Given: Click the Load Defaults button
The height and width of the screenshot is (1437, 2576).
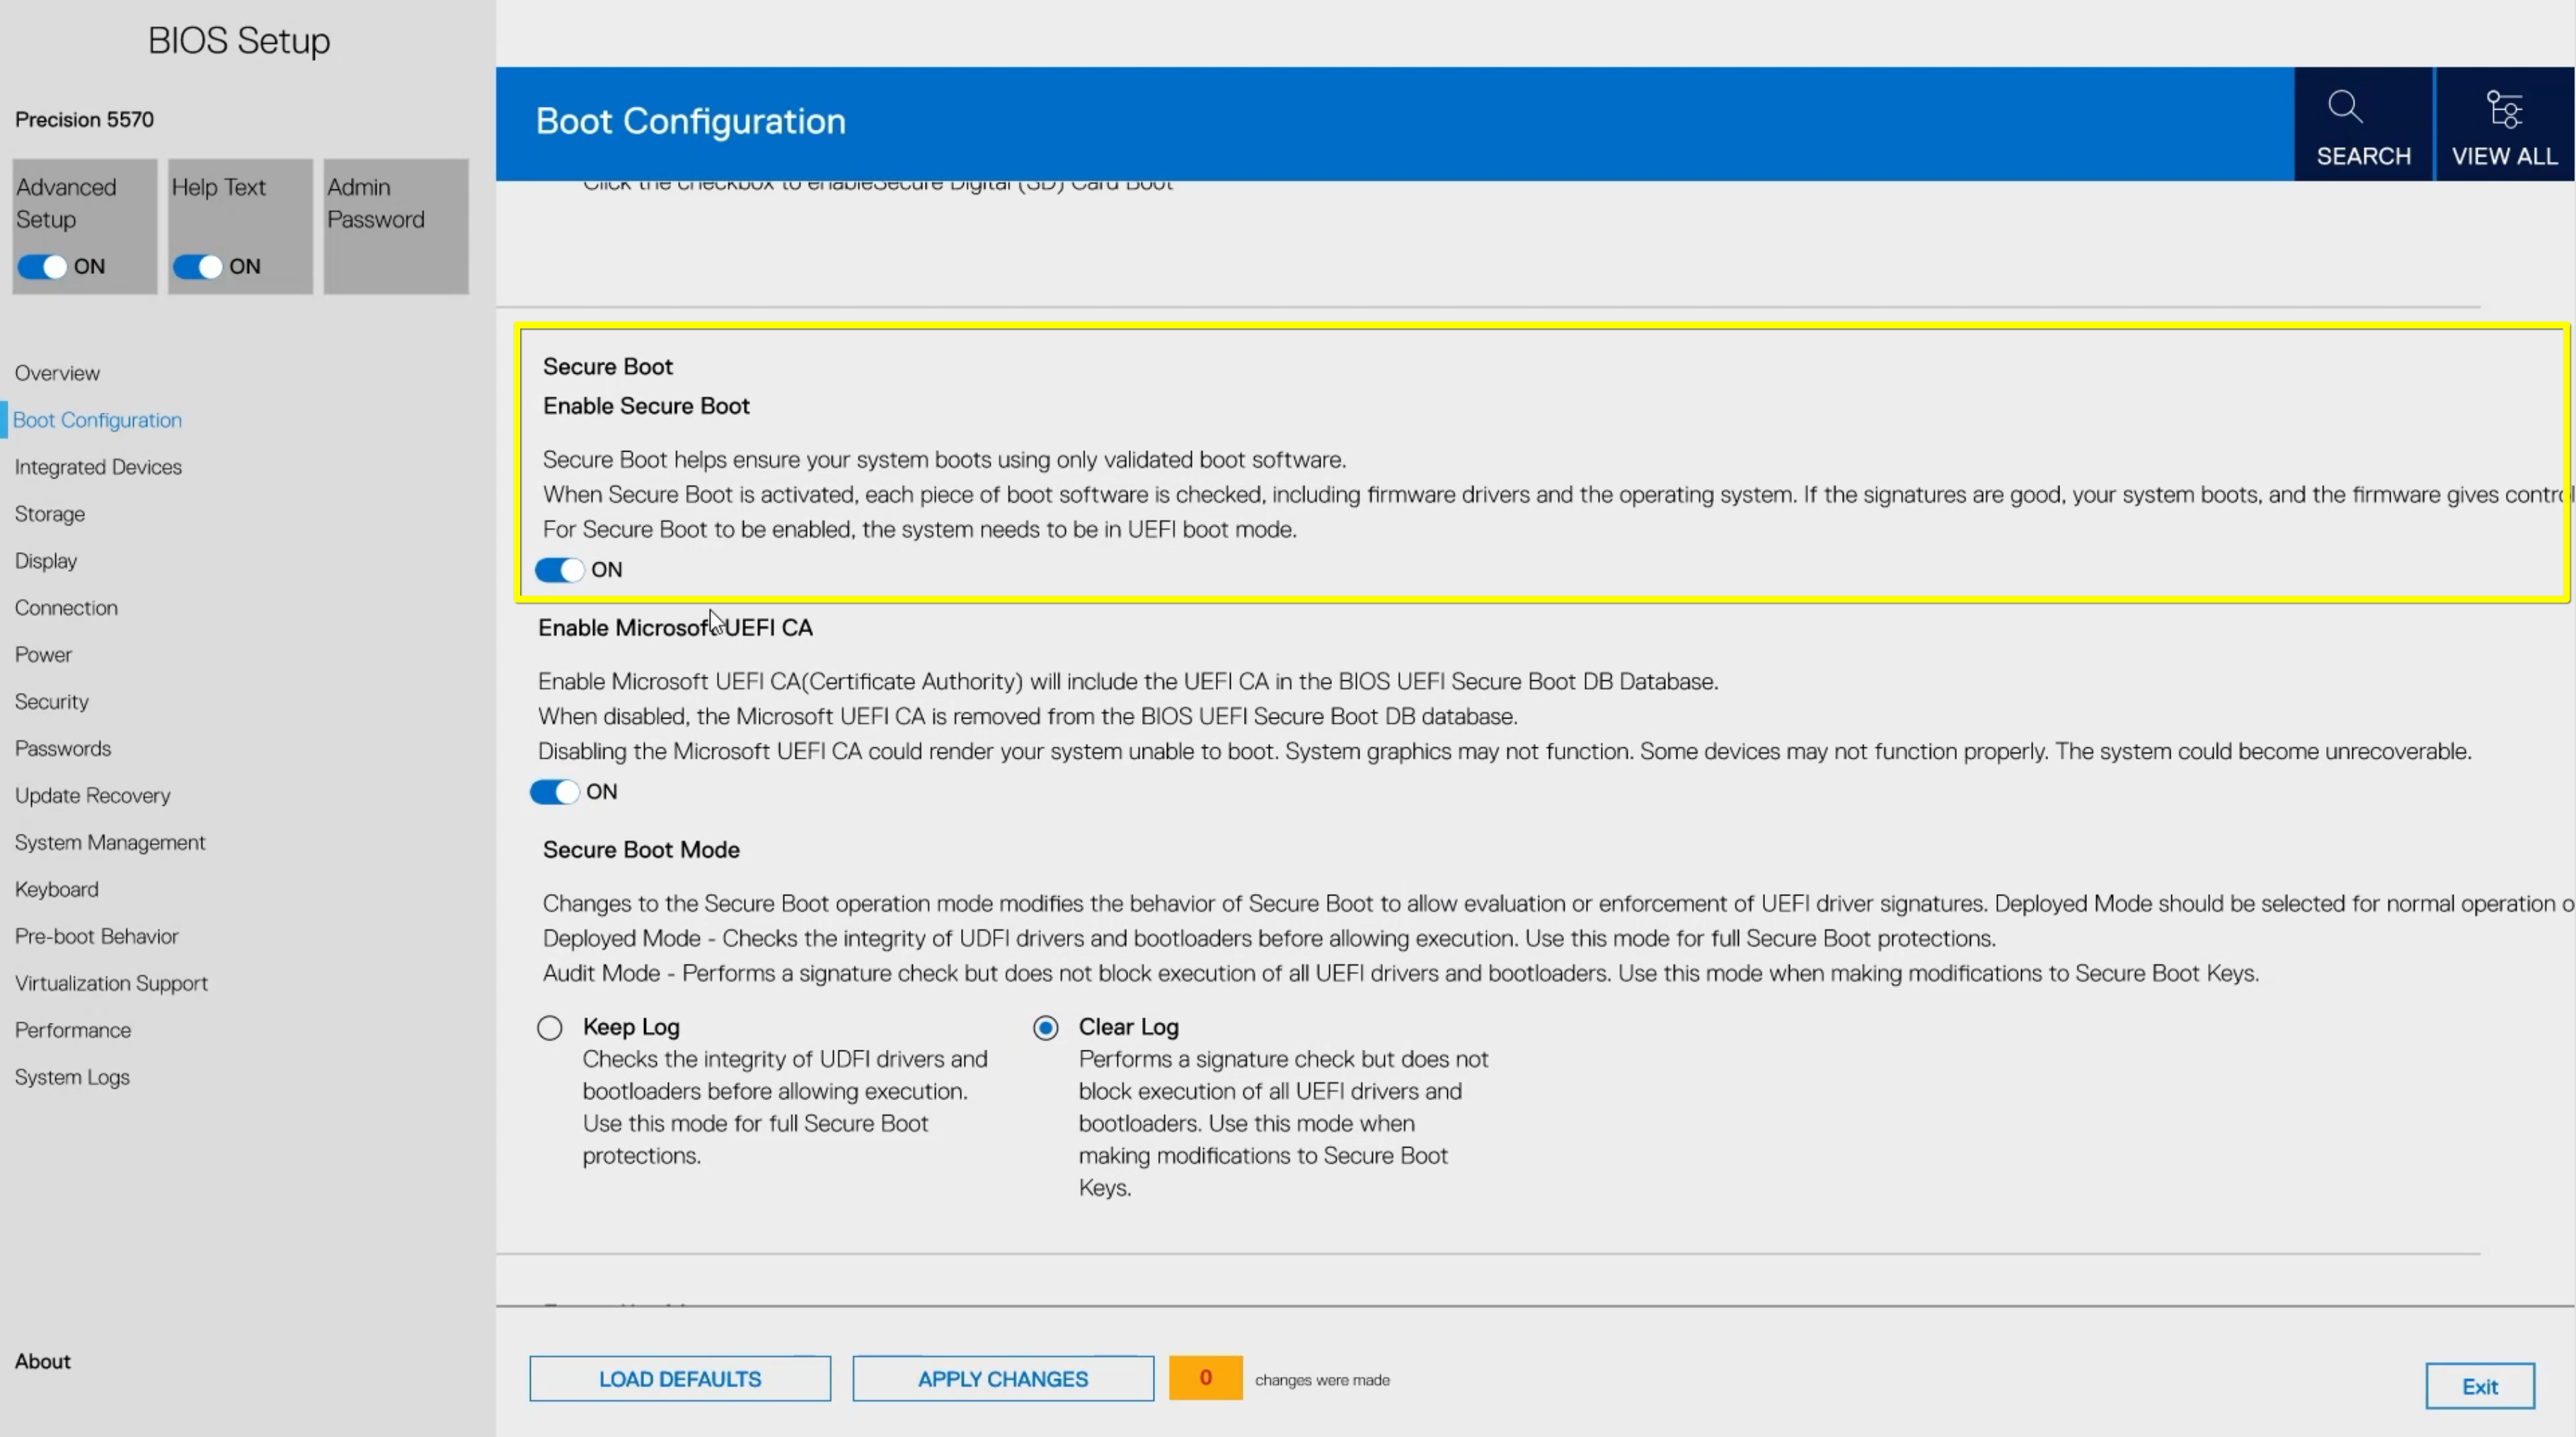Looking at the screenshot, I should point(680,1379).
